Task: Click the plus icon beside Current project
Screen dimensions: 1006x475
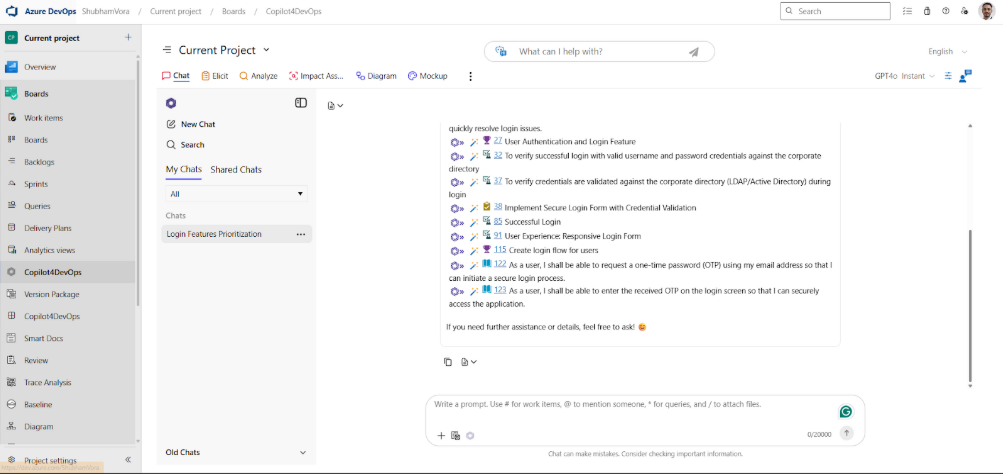Action: (128, 37)
